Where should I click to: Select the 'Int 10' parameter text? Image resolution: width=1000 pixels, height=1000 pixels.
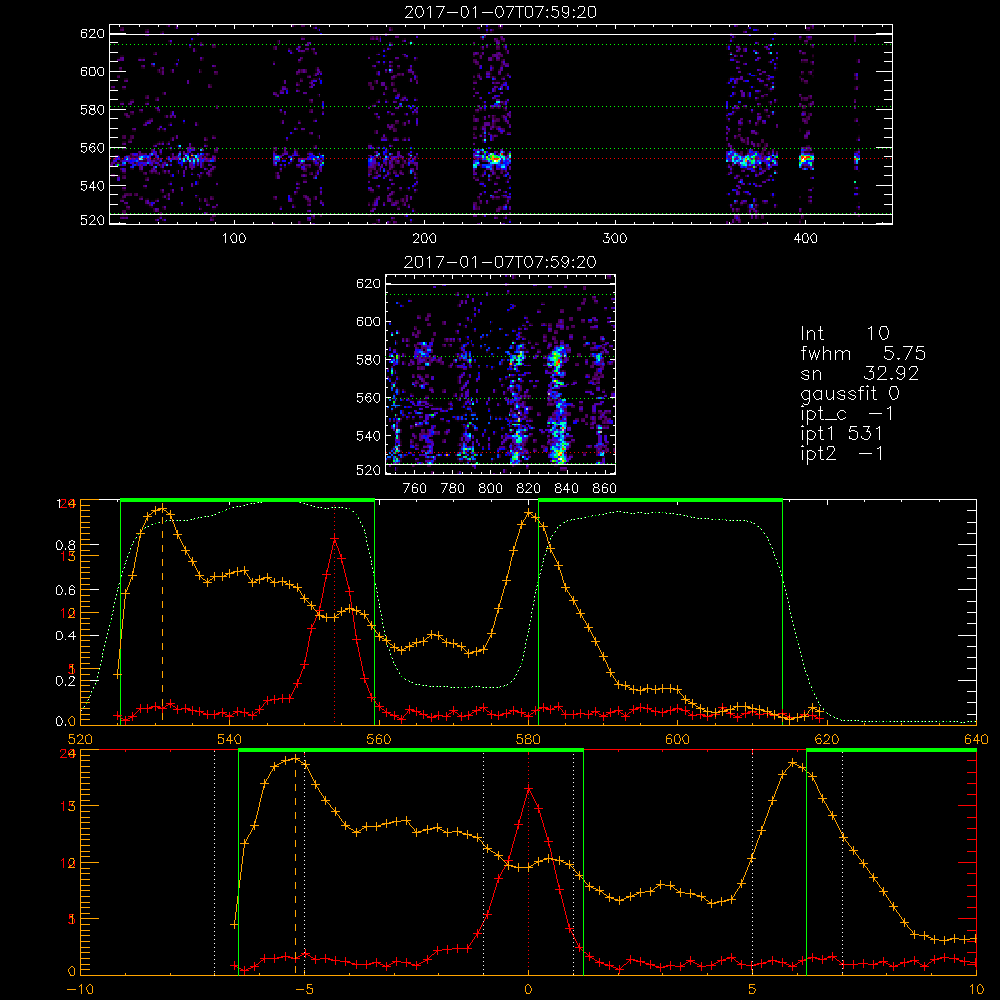(844, 333)
